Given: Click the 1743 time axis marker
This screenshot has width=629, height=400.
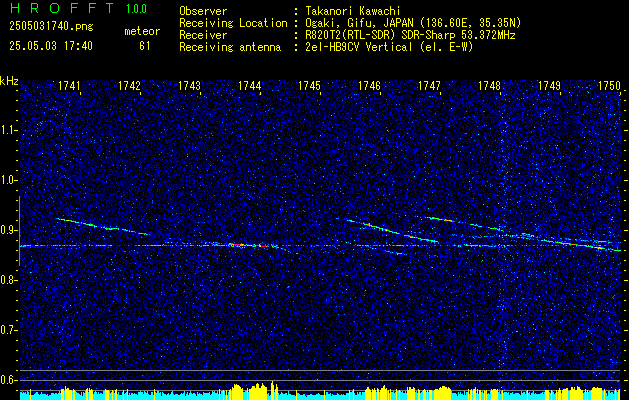Looking at the screenshot, I should click(189, 86).
